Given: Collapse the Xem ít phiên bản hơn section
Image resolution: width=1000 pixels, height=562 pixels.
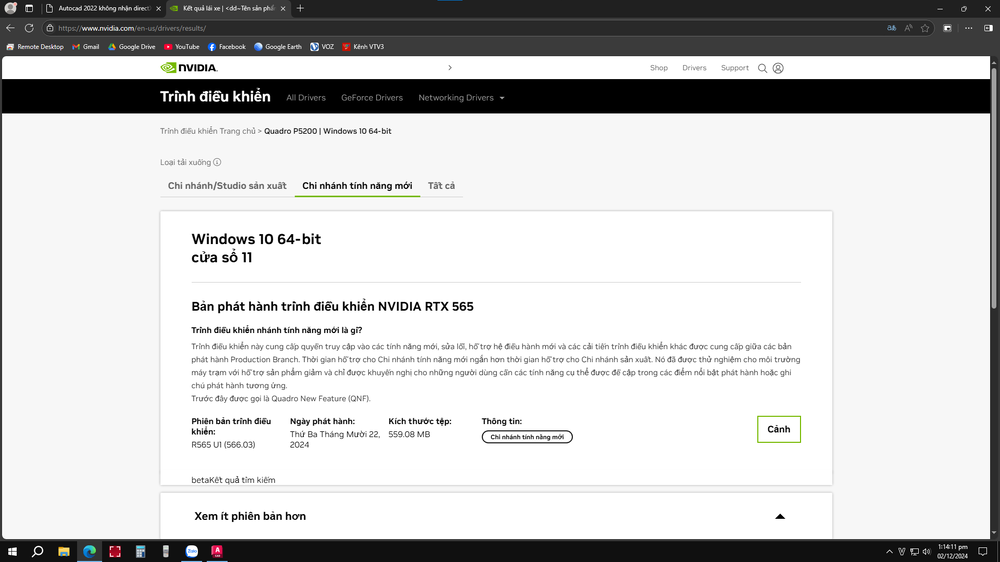Looking at the screenshot, I should [780, 516].
